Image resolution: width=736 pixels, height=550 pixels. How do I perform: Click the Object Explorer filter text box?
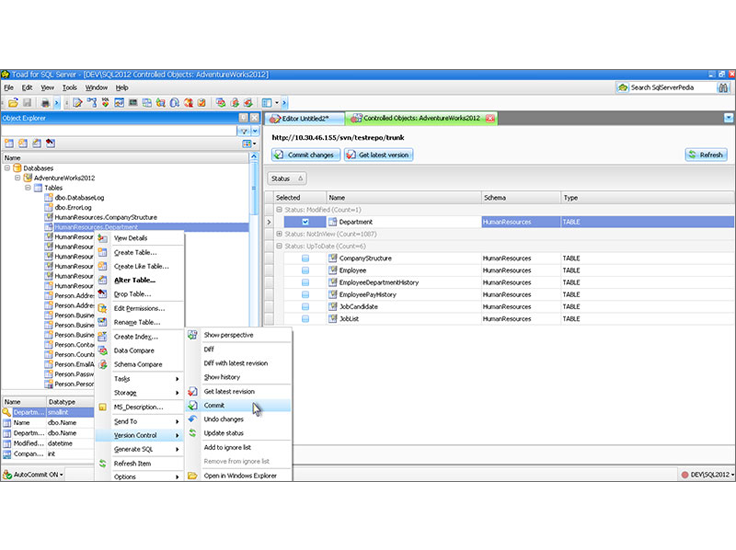pos(119,131)
